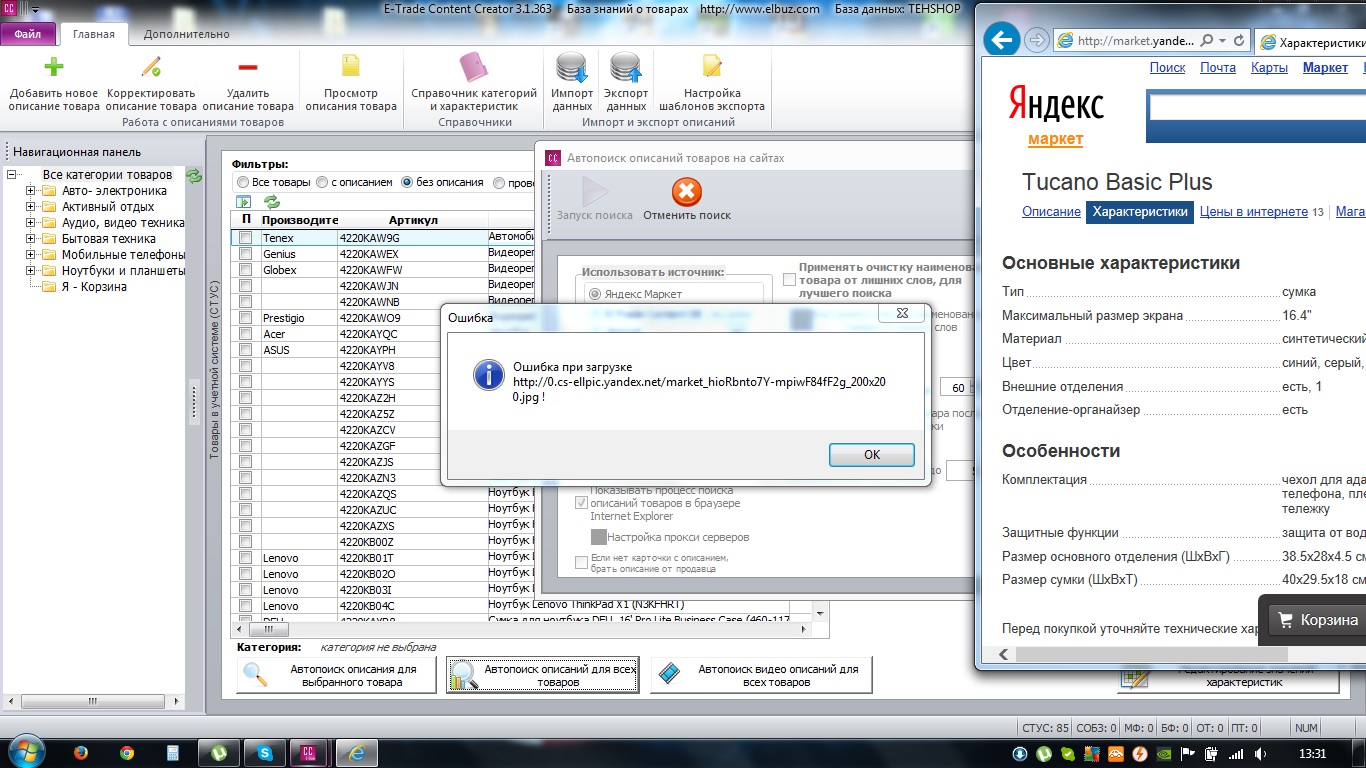1366x768 pixels.
Task: Click the Import data database icon
Action: point(572,67)
